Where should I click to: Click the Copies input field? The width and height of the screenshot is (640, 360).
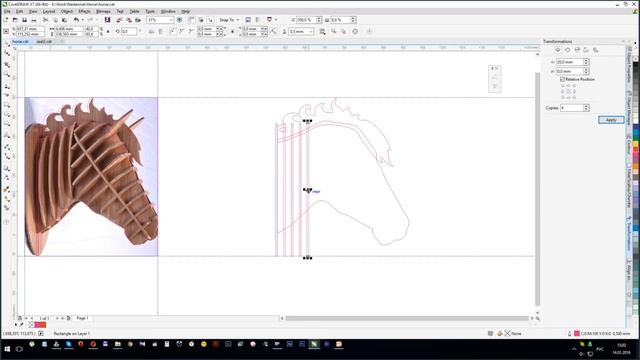[x=572, y=108]
